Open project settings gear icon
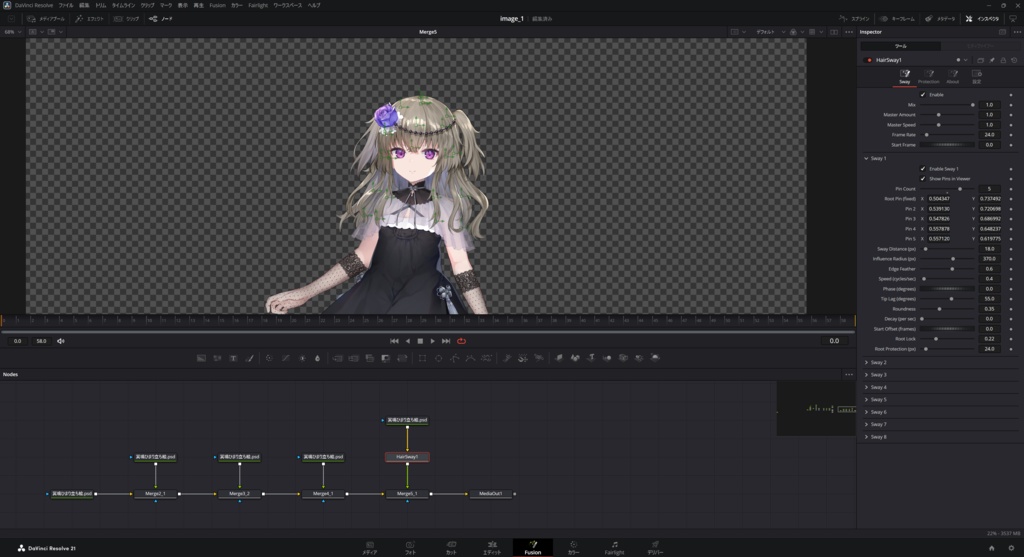The width and height of the screenshot is (1024, 557). click(x=1011, y=549)
